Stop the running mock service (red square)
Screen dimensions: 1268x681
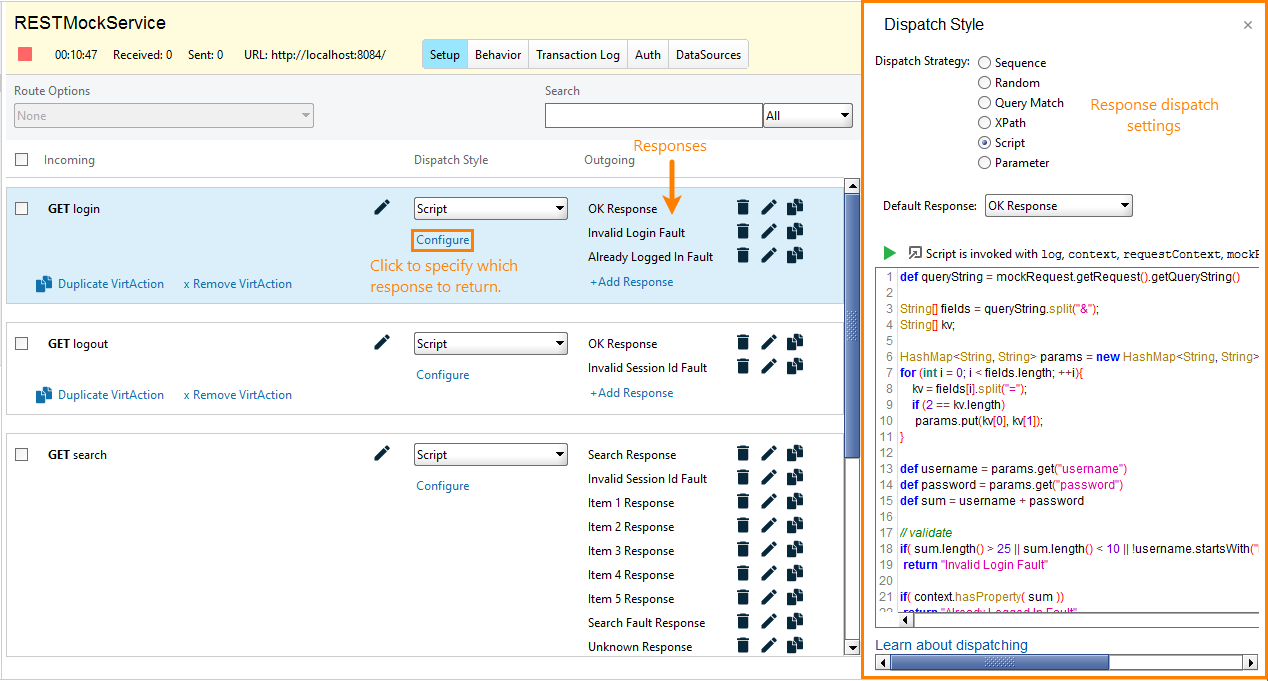click(x=25, y=55)
